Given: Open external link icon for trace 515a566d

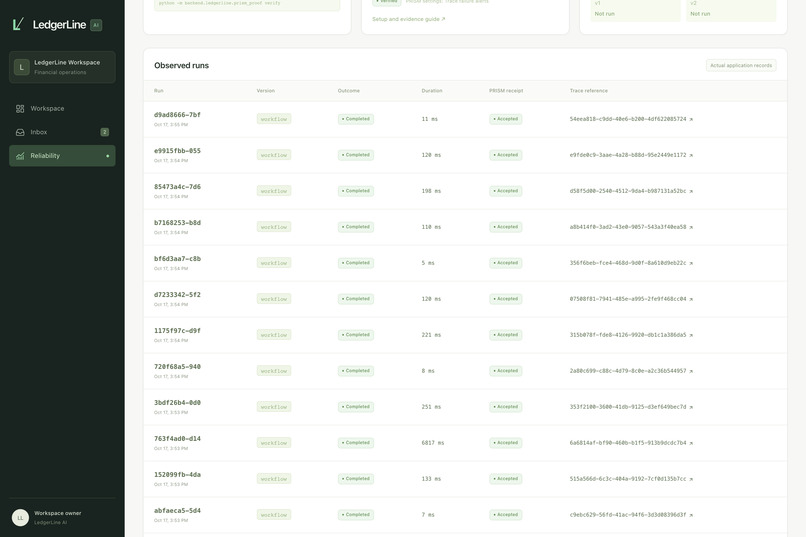Looking at the screenshot, I should click(691, 479).
